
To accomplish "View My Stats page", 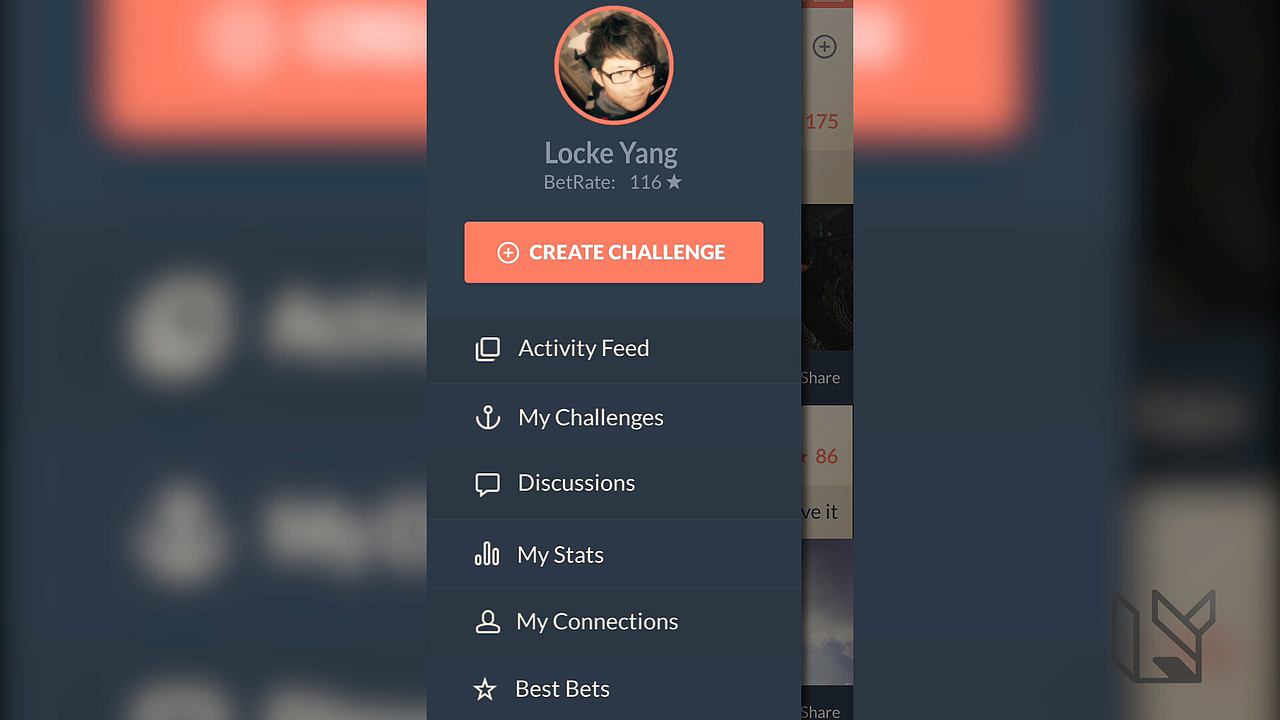I will [614, 554].
